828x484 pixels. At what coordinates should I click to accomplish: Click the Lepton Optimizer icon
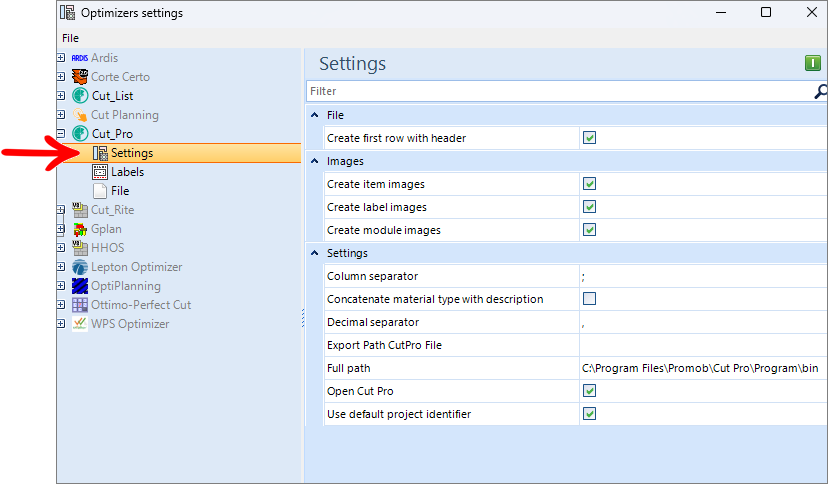(x=80, y=267)
